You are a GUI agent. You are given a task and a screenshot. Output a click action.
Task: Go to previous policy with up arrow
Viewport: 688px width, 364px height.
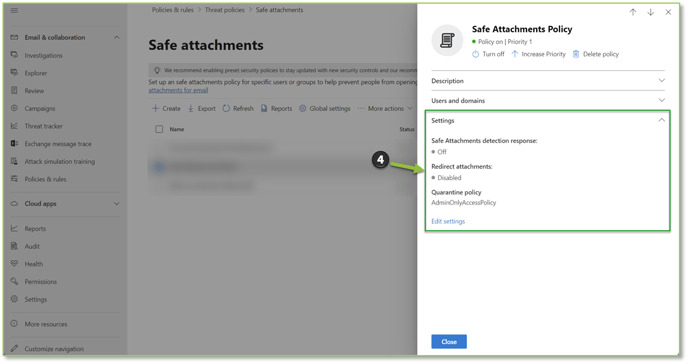click(x=633, y=12)
